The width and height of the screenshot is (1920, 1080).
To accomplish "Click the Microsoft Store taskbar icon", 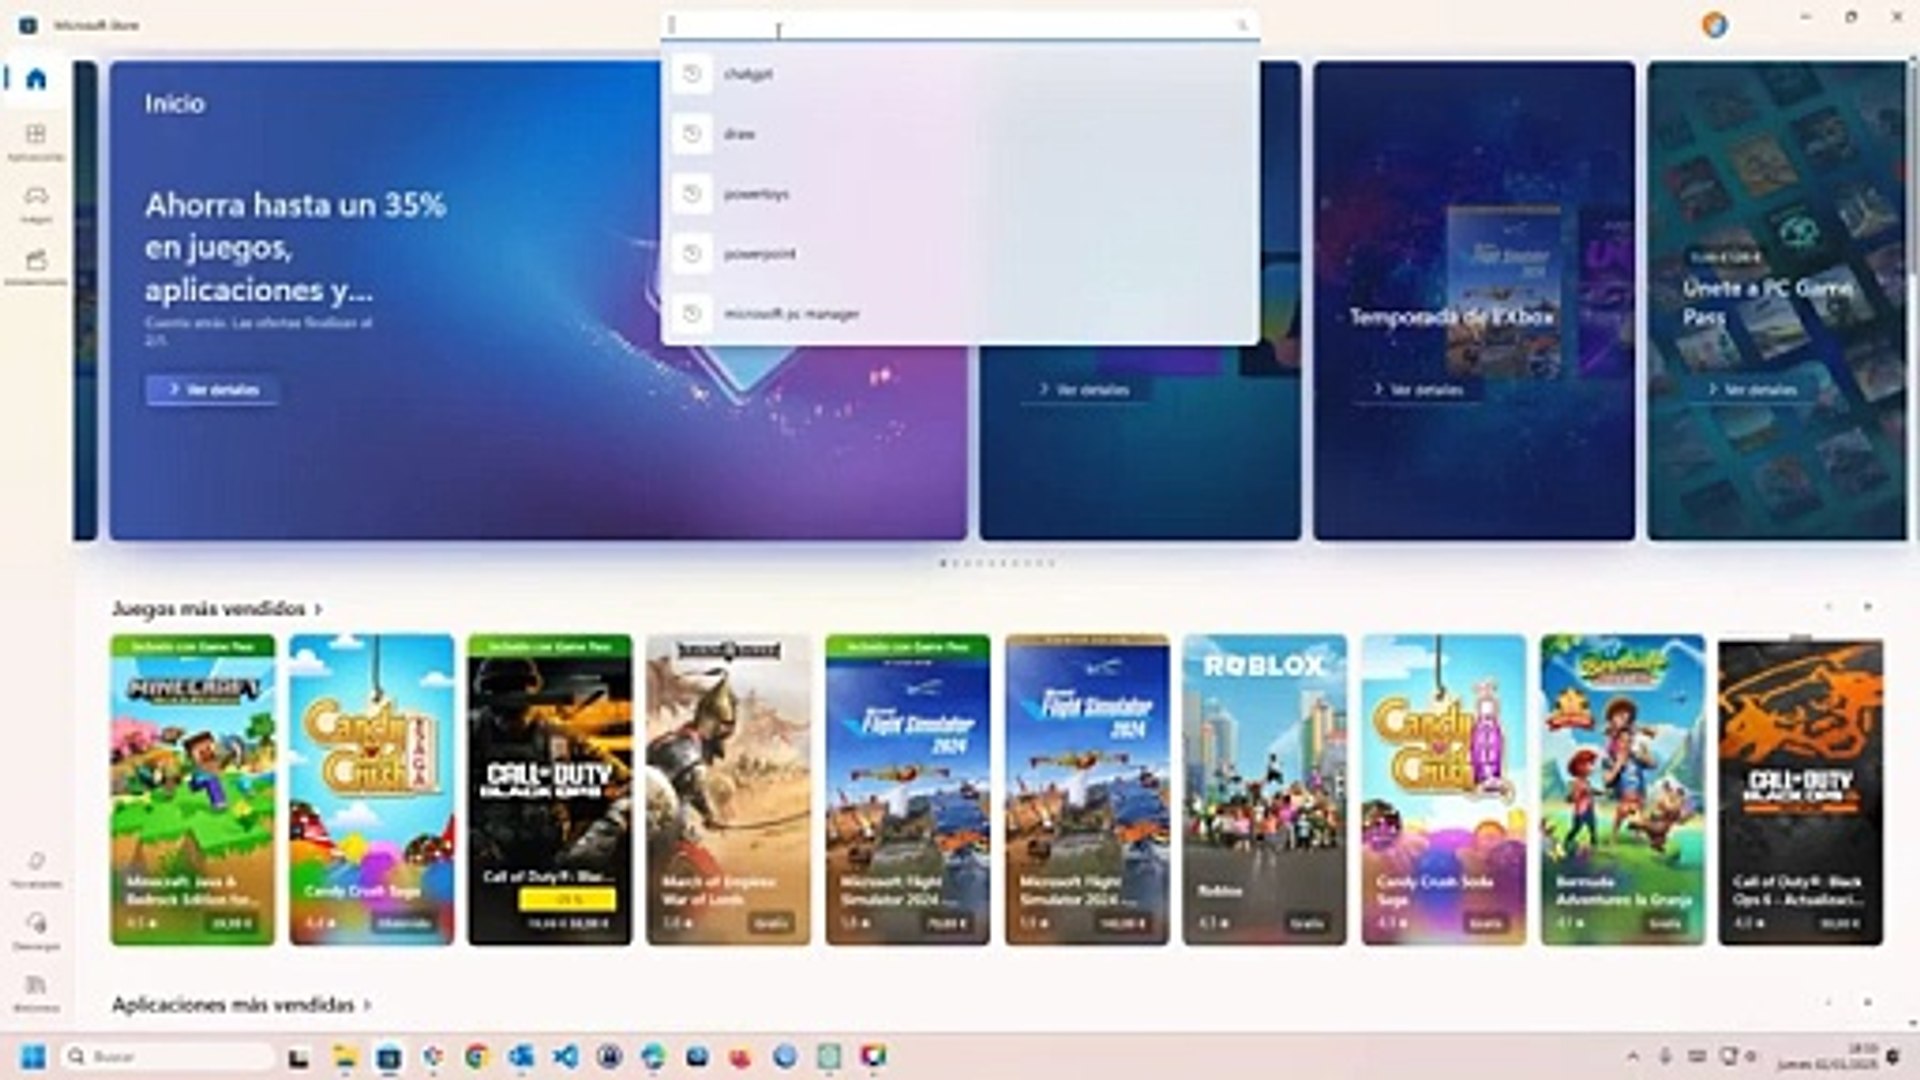I will 388,1057.
